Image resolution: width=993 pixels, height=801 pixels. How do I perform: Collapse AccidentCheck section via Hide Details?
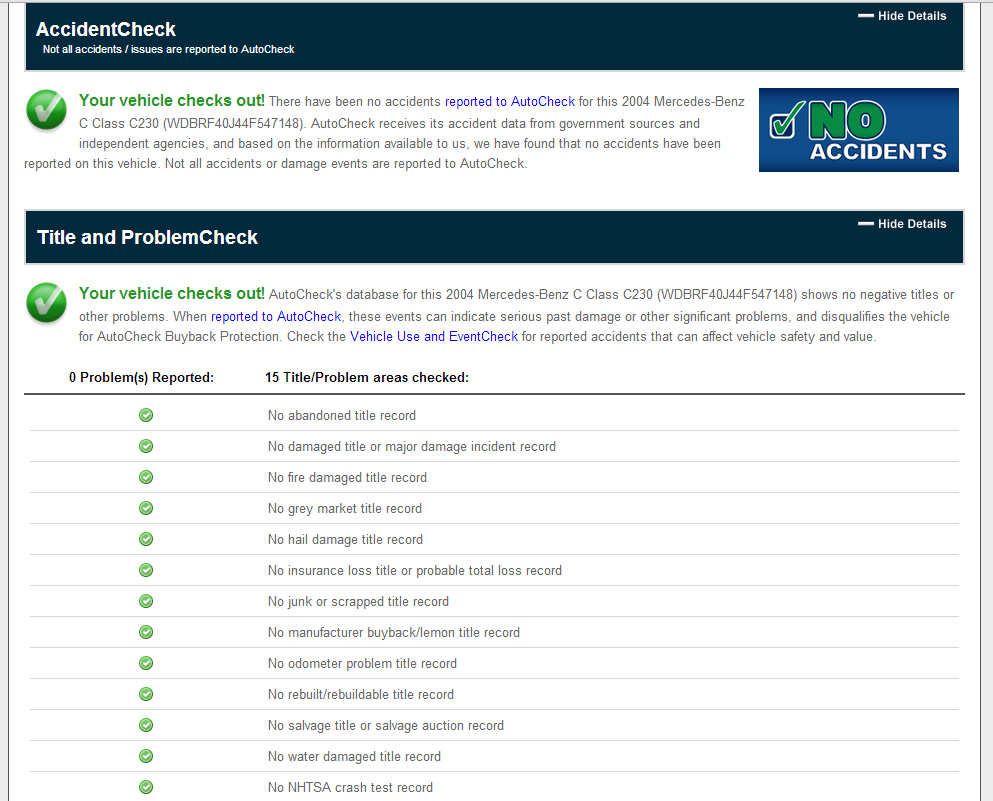[902, 16]
